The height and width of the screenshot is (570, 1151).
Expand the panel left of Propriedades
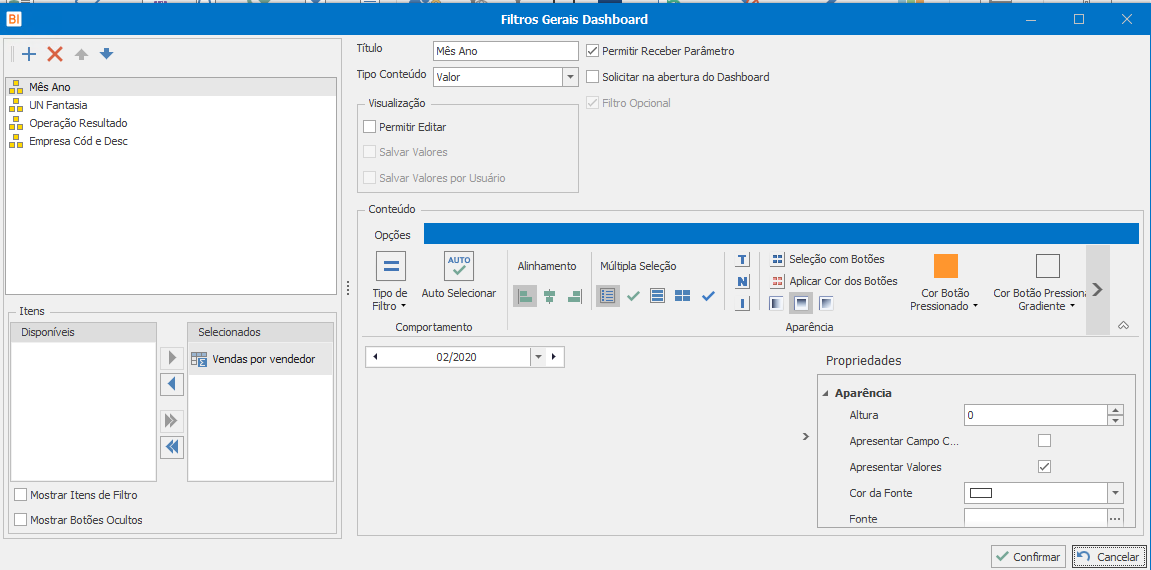coord(805,436)
